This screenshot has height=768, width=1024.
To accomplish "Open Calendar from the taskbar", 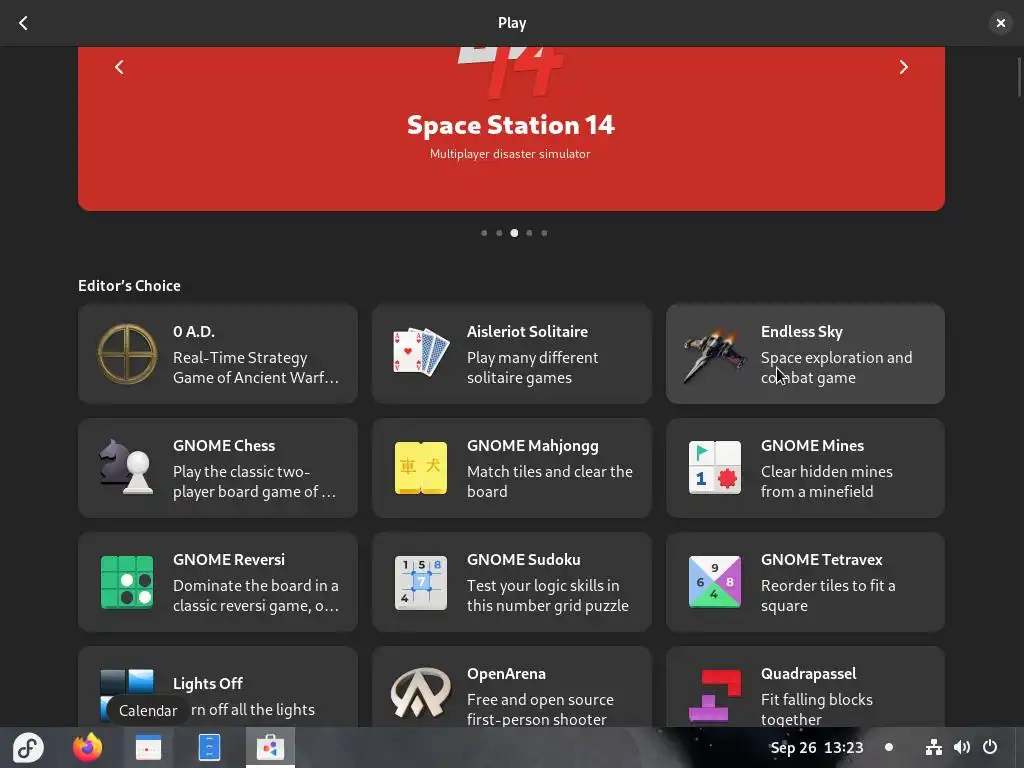I will (x=148, y=748).
